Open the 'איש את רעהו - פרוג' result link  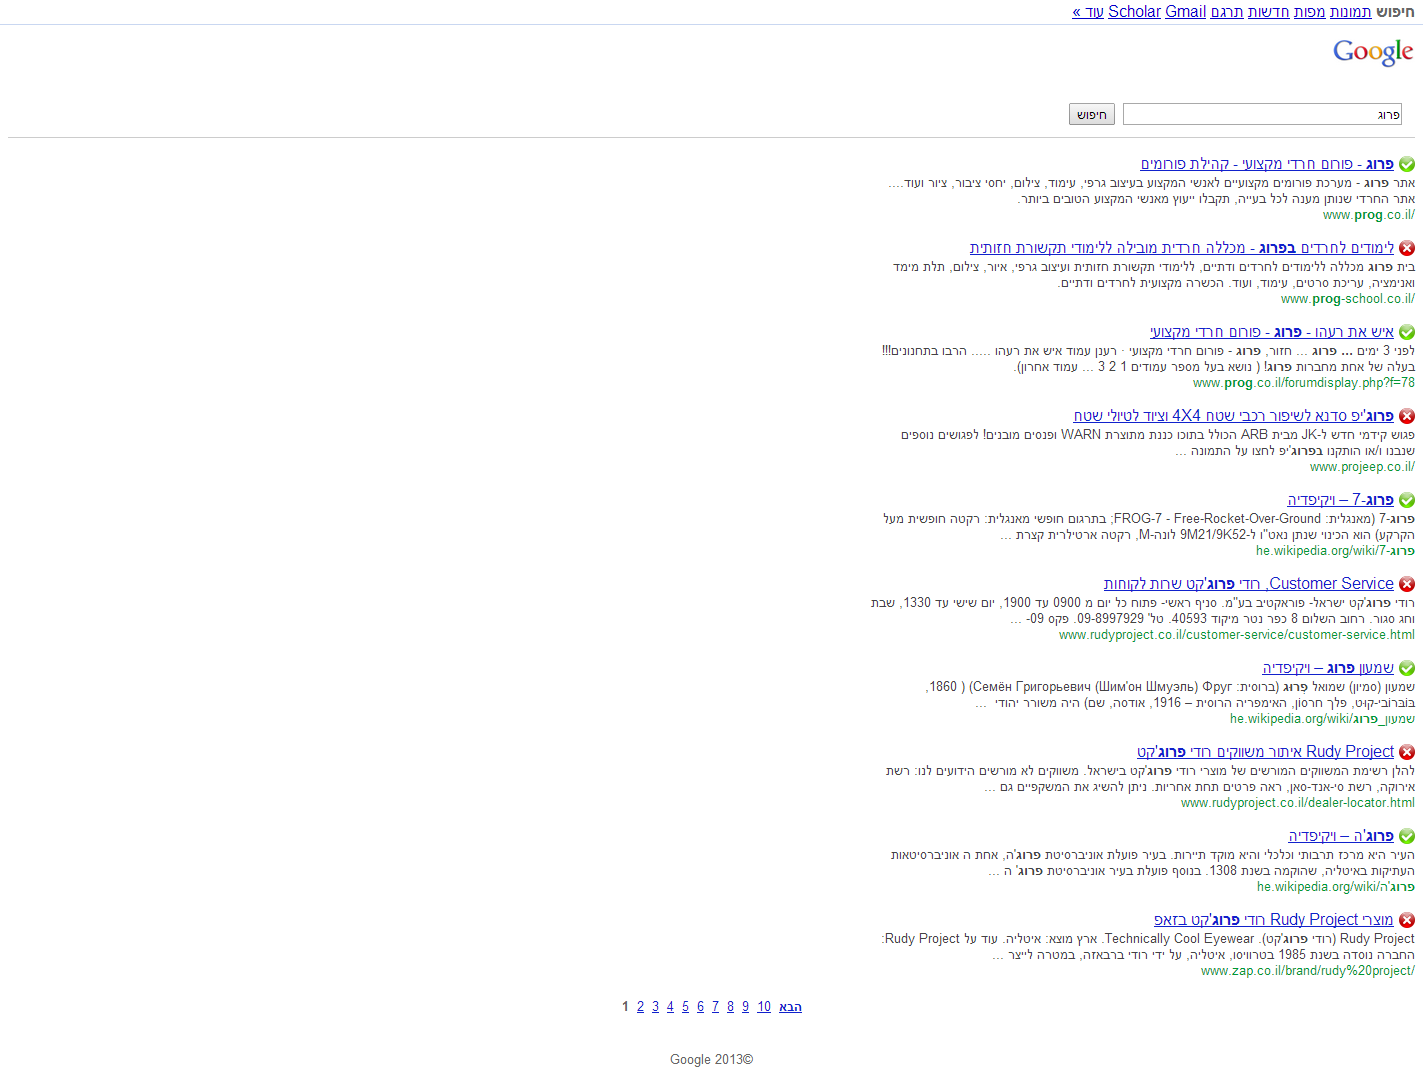tap(1272, 332)
